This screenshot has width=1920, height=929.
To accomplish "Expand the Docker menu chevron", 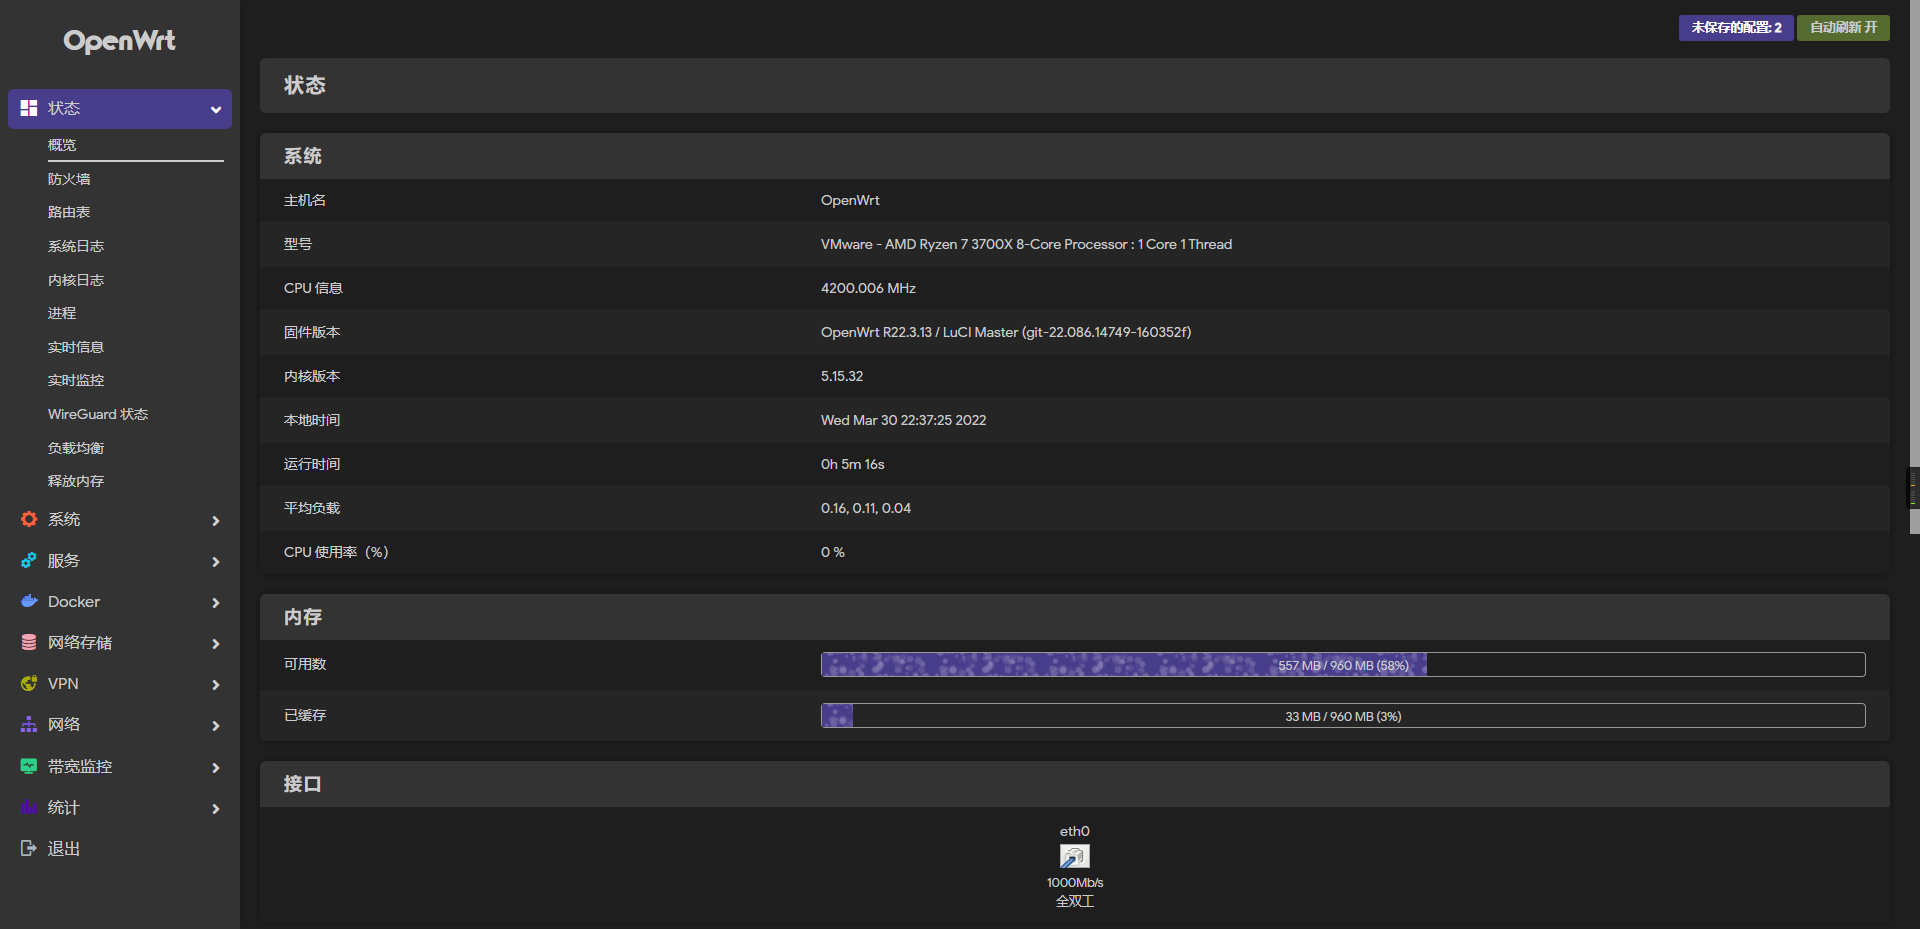I will (x=216, y=602).
